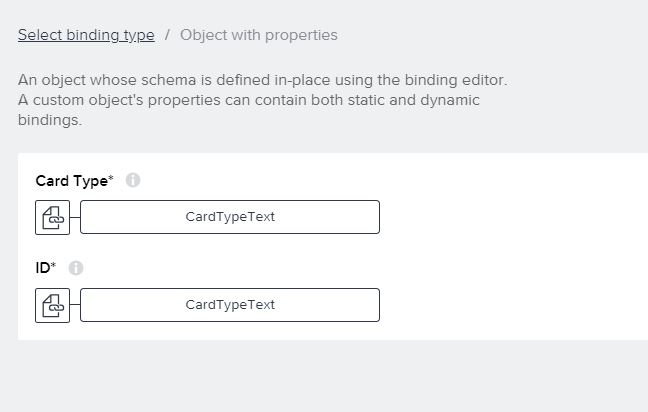Click the word bindings ending the description
This screenshot has height=412, width=648.
pyautogui.click(x=50, y=120)
